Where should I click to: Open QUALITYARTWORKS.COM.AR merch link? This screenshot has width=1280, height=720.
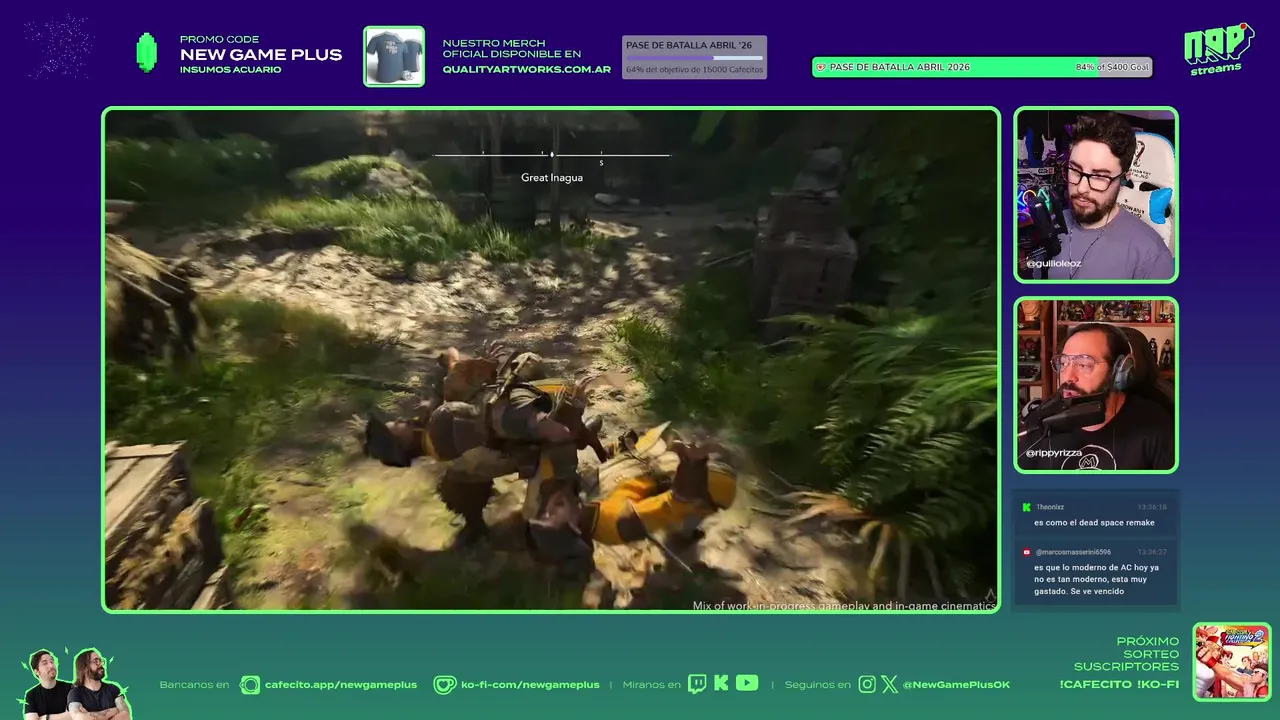[x=527, y=69]
